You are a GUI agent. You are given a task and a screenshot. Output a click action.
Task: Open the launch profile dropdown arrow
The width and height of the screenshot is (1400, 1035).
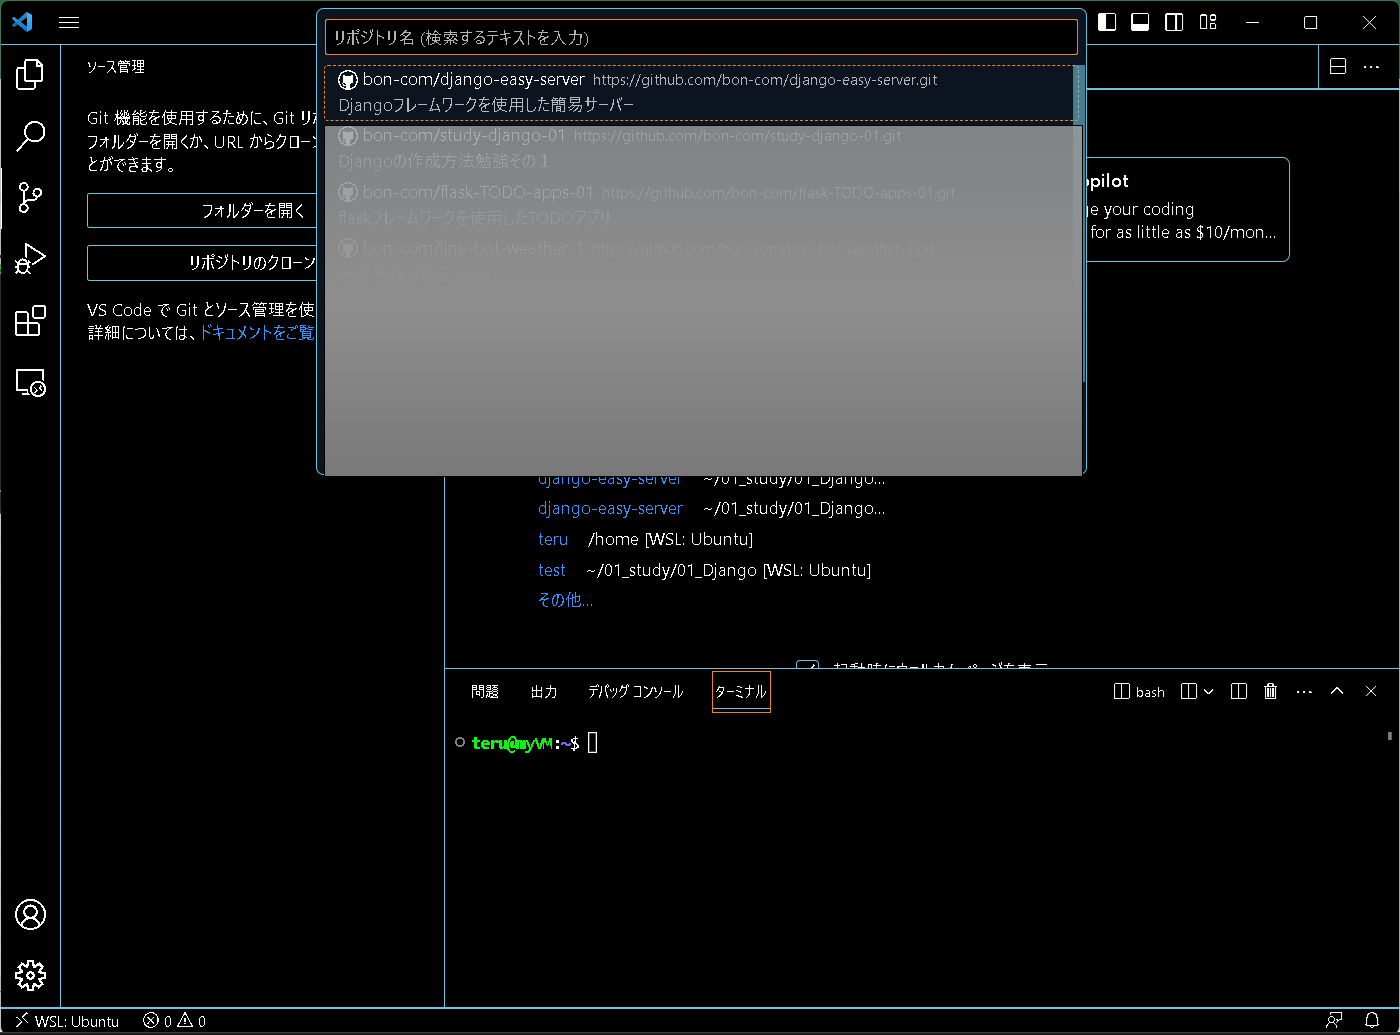tap(1208, 691)
